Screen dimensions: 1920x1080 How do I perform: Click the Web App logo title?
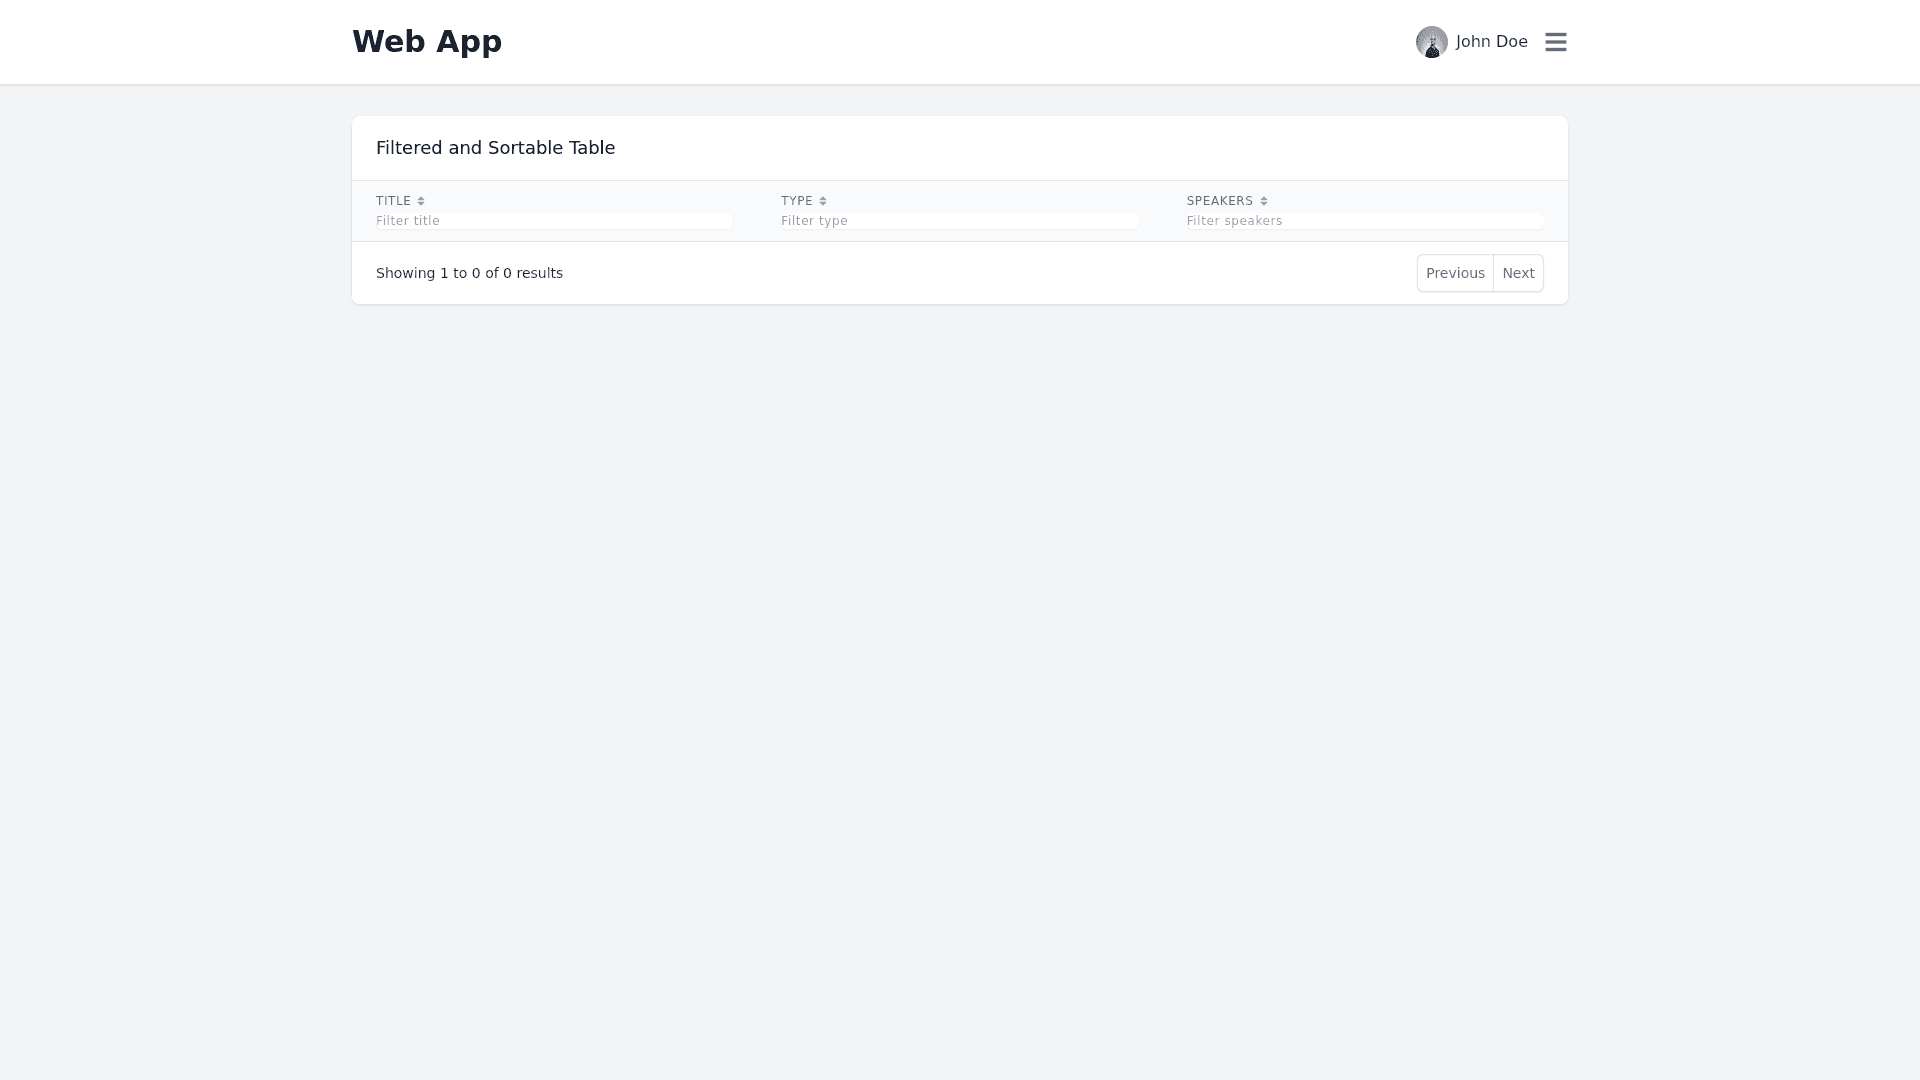pos(427,41)
